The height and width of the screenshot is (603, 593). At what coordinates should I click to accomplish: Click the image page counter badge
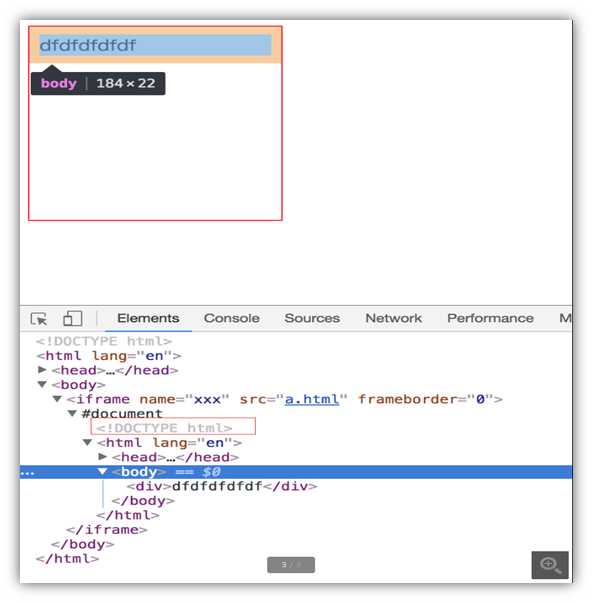click(291, 565)
